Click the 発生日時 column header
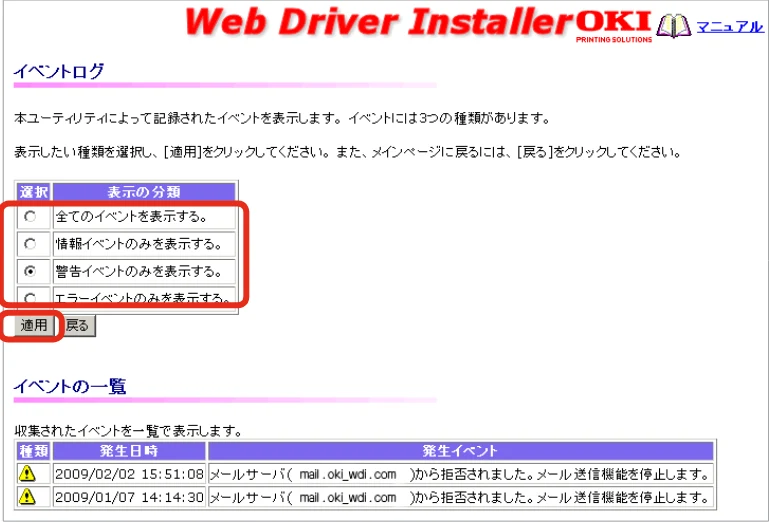The width and height of the screenshot is (769, 522). [129, 451]
